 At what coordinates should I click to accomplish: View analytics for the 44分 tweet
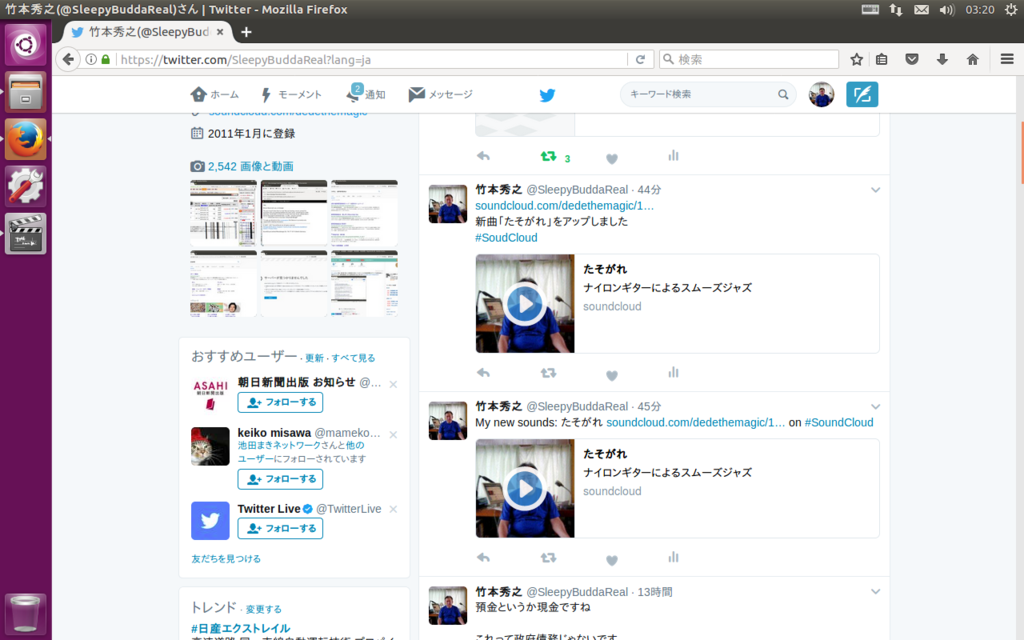click(673, 372)
